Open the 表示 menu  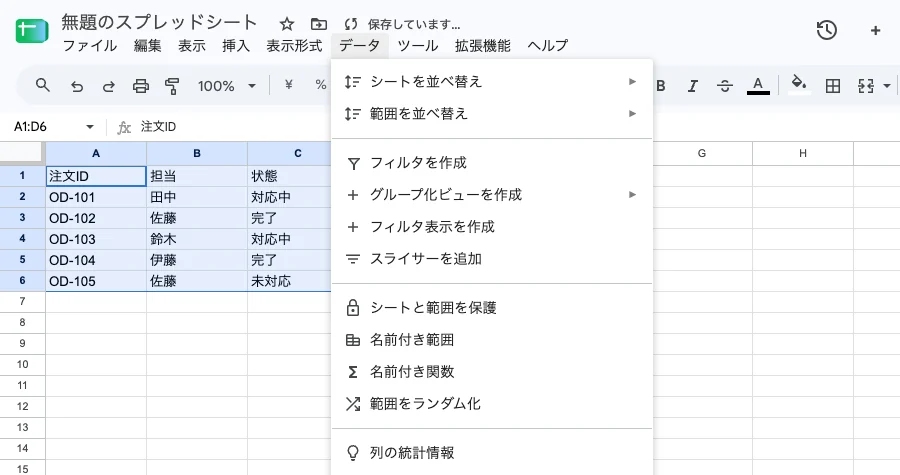pyautogui.click(x=192, y=45)
